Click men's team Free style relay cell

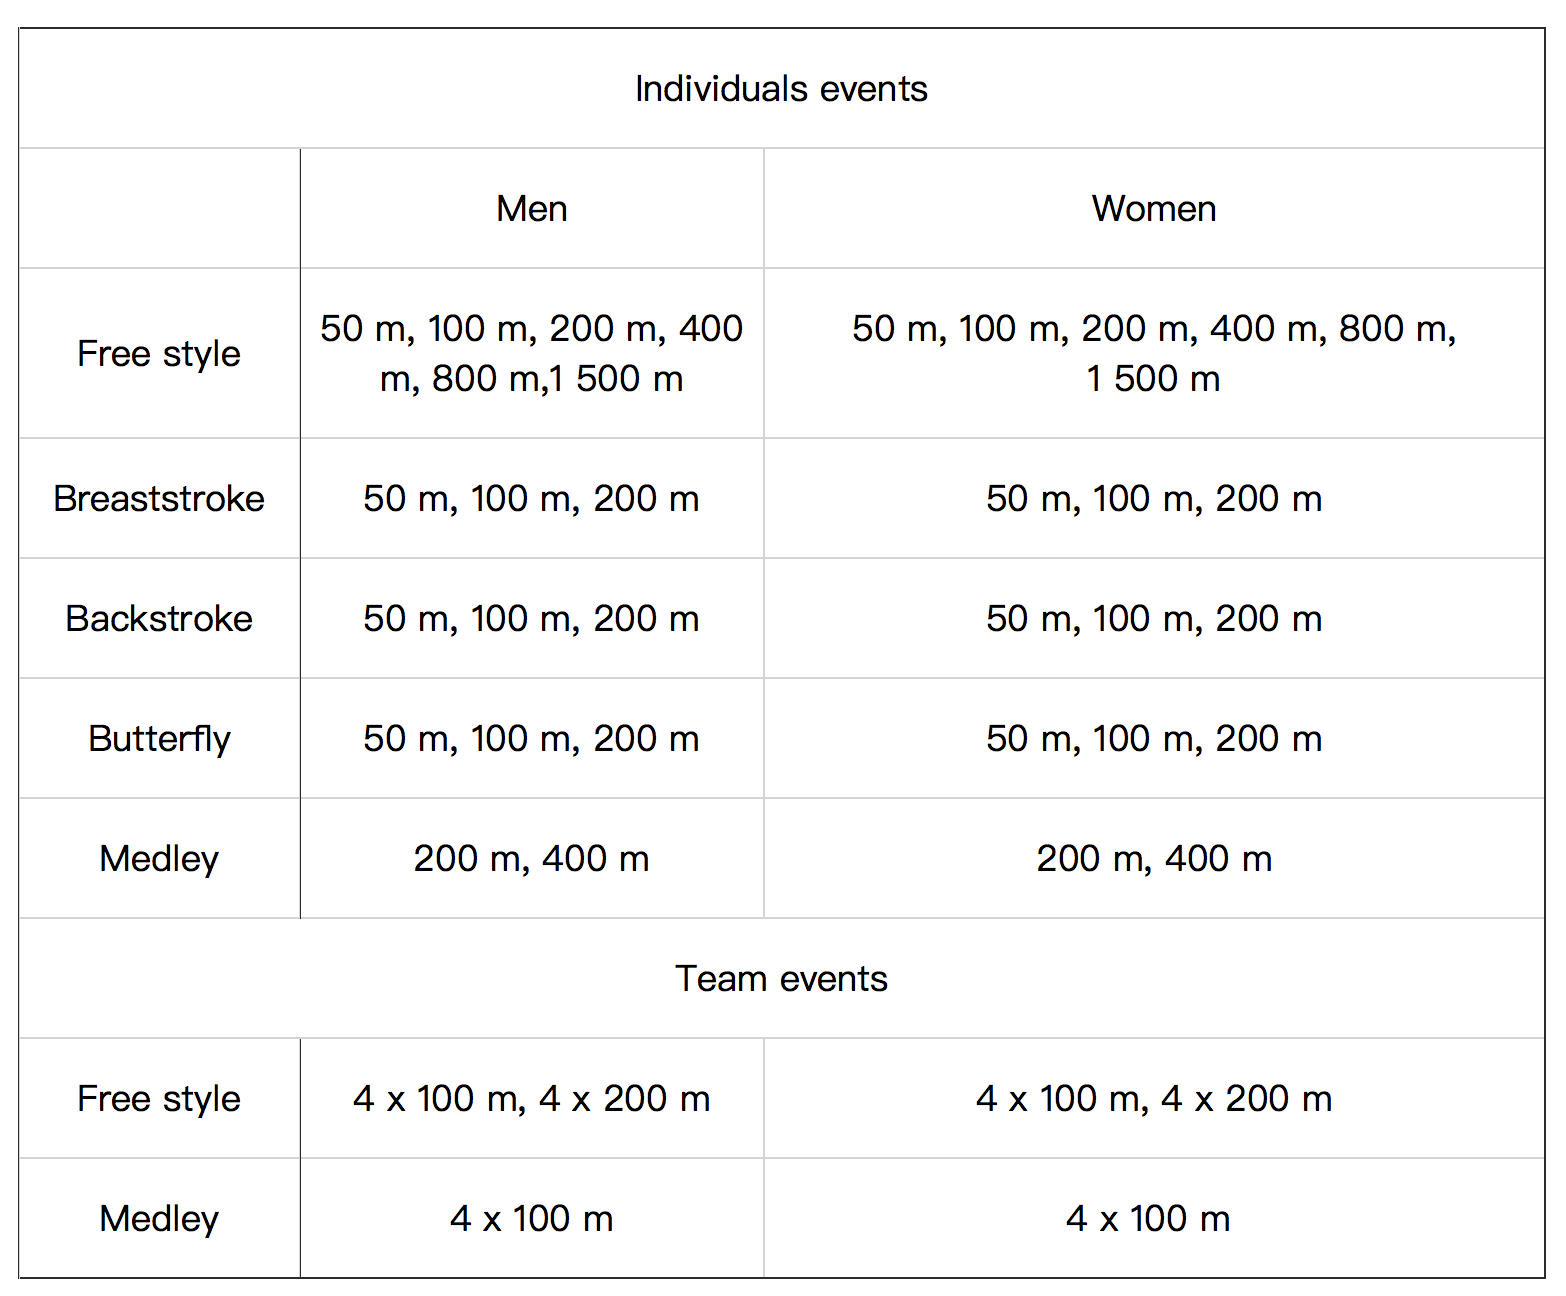coord(532,1099)
